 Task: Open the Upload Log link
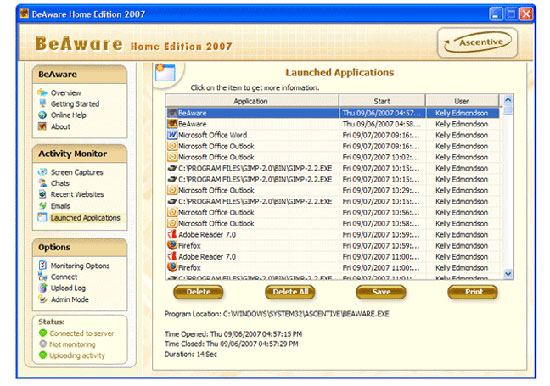coord(68,288)
